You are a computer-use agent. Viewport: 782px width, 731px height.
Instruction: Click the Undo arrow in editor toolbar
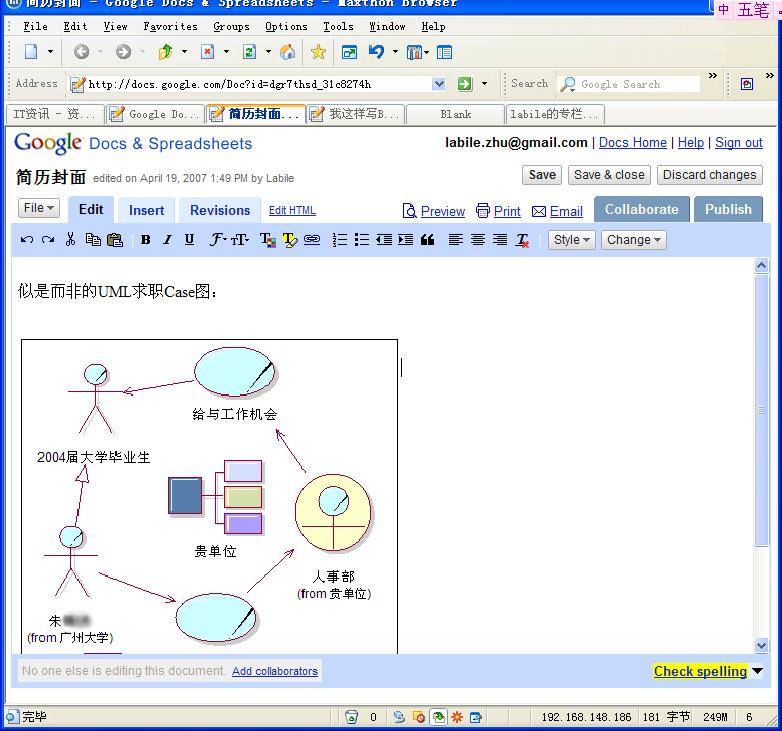27,240
